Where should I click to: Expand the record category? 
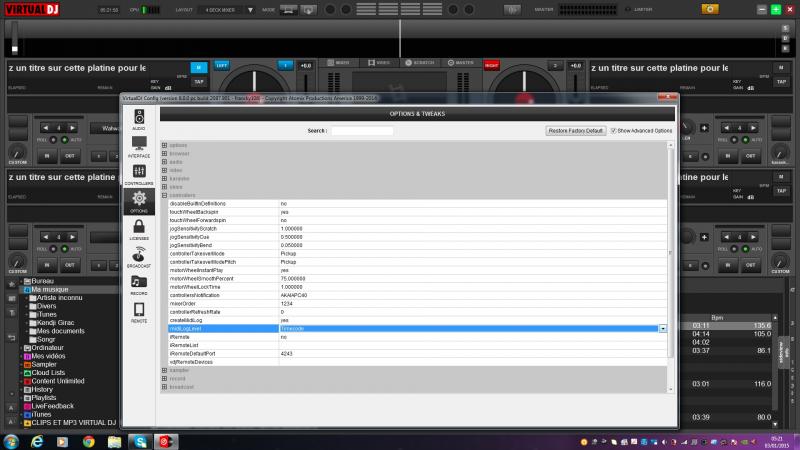[x=164, y=379]
